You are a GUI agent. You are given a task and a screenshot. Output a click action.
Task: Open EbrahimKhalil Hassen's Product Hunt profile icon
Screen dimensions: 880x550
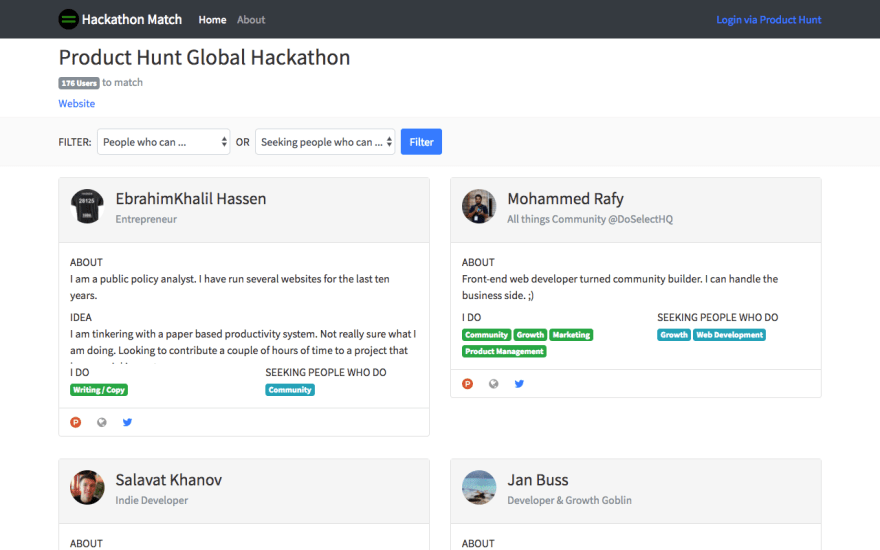point(75,422)
